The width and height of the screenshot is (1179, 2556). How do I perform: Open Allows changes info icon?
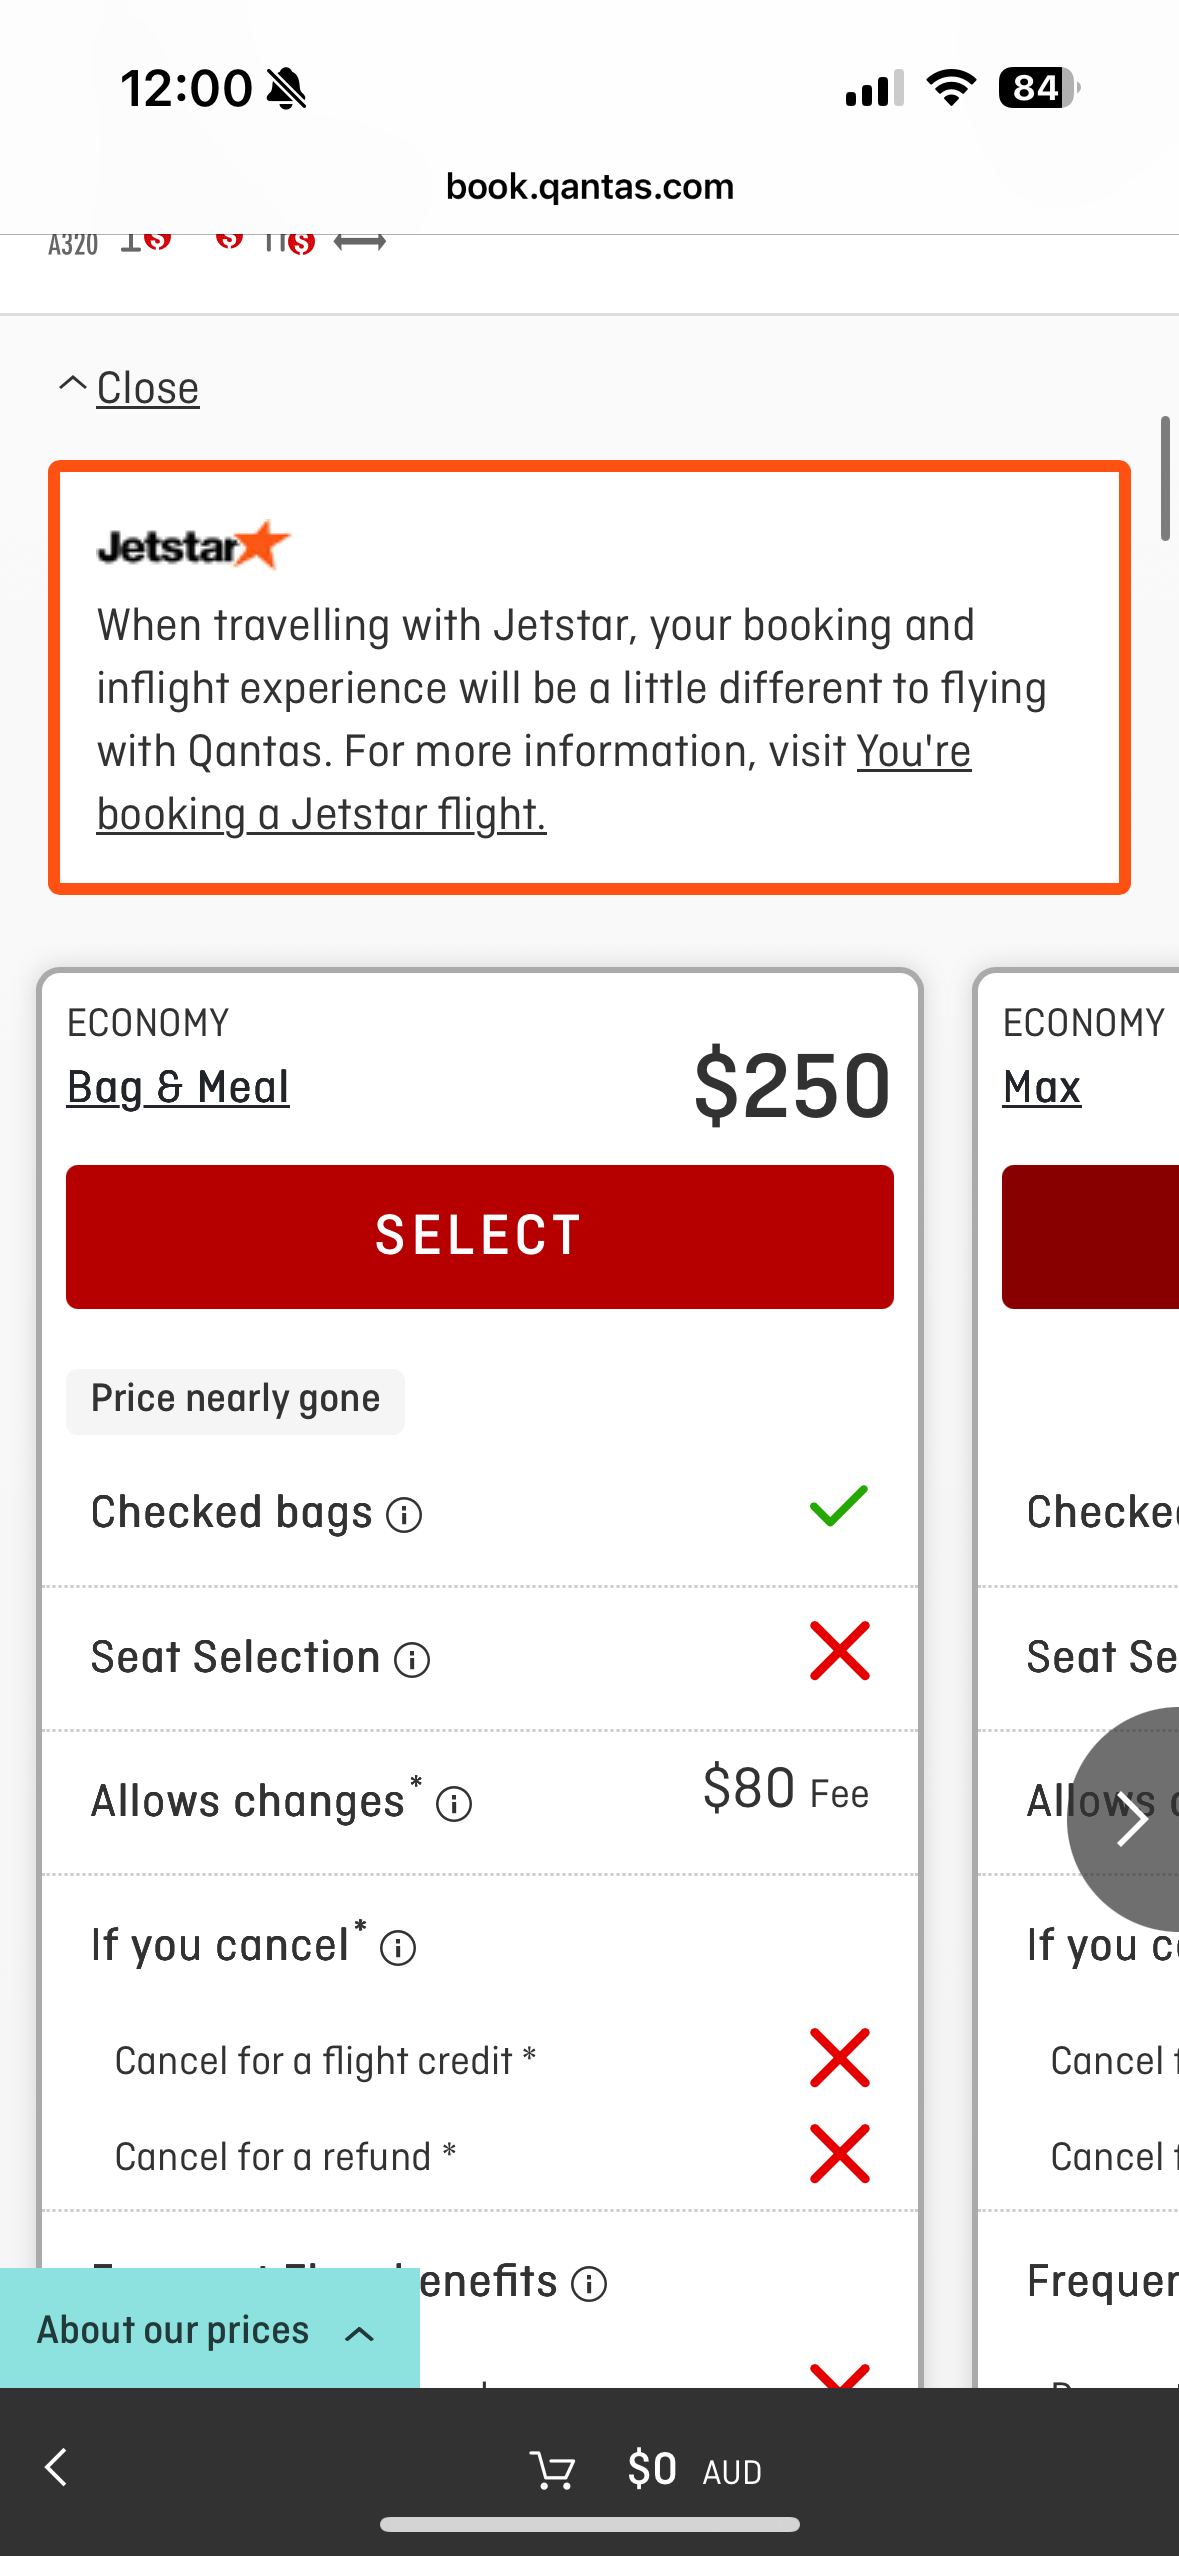point(454,1804)
